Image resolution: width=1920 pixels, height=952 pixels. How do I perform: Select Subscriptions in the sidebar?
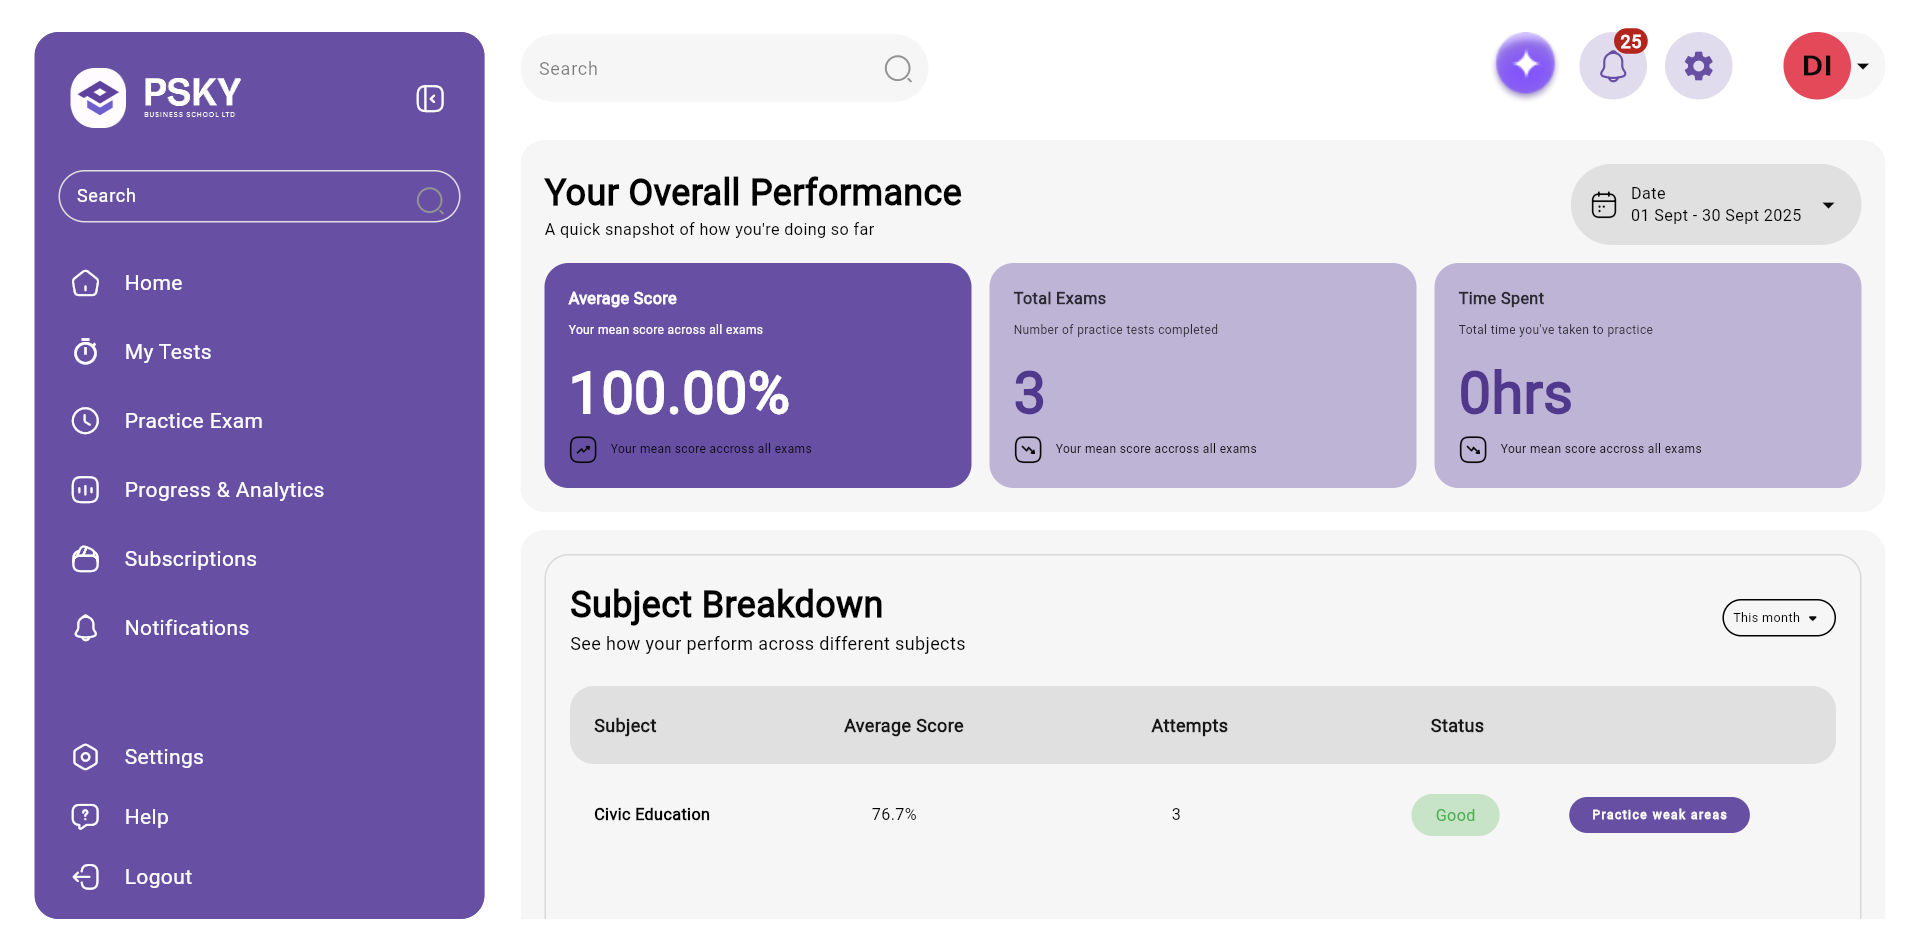click(190, 559)
